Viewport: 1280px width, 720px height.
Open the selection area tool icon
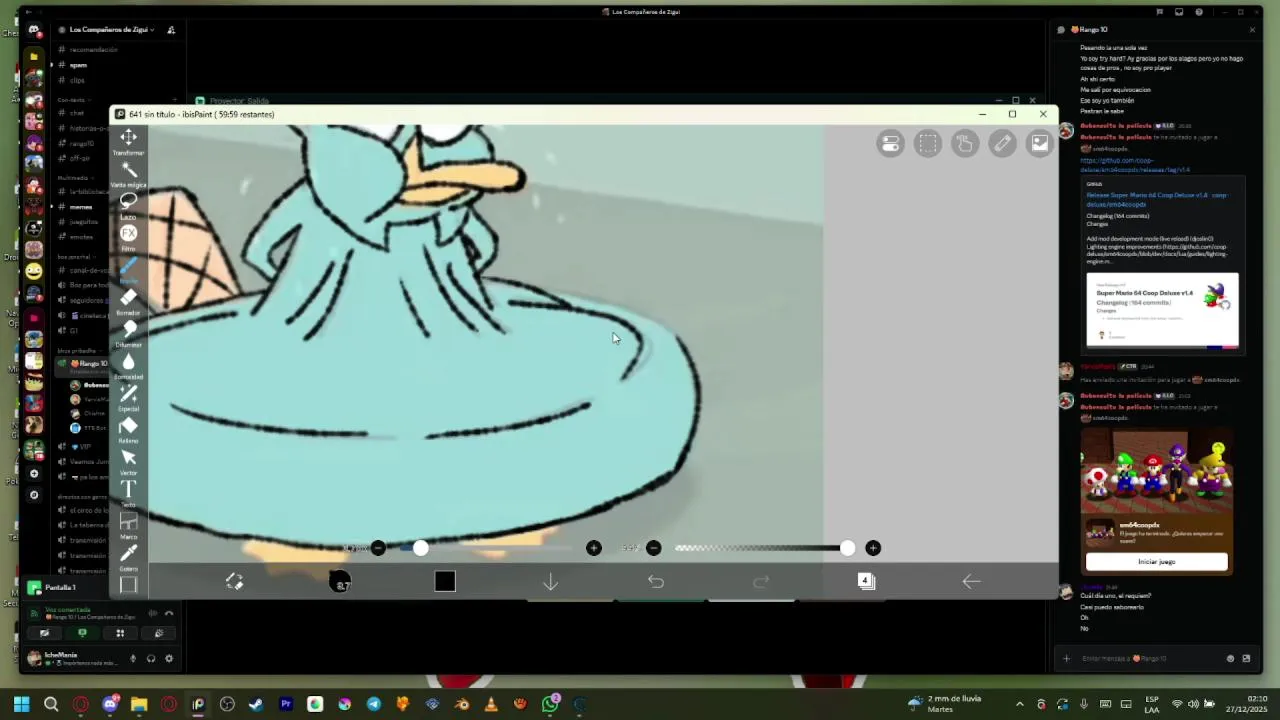[928, 144]
